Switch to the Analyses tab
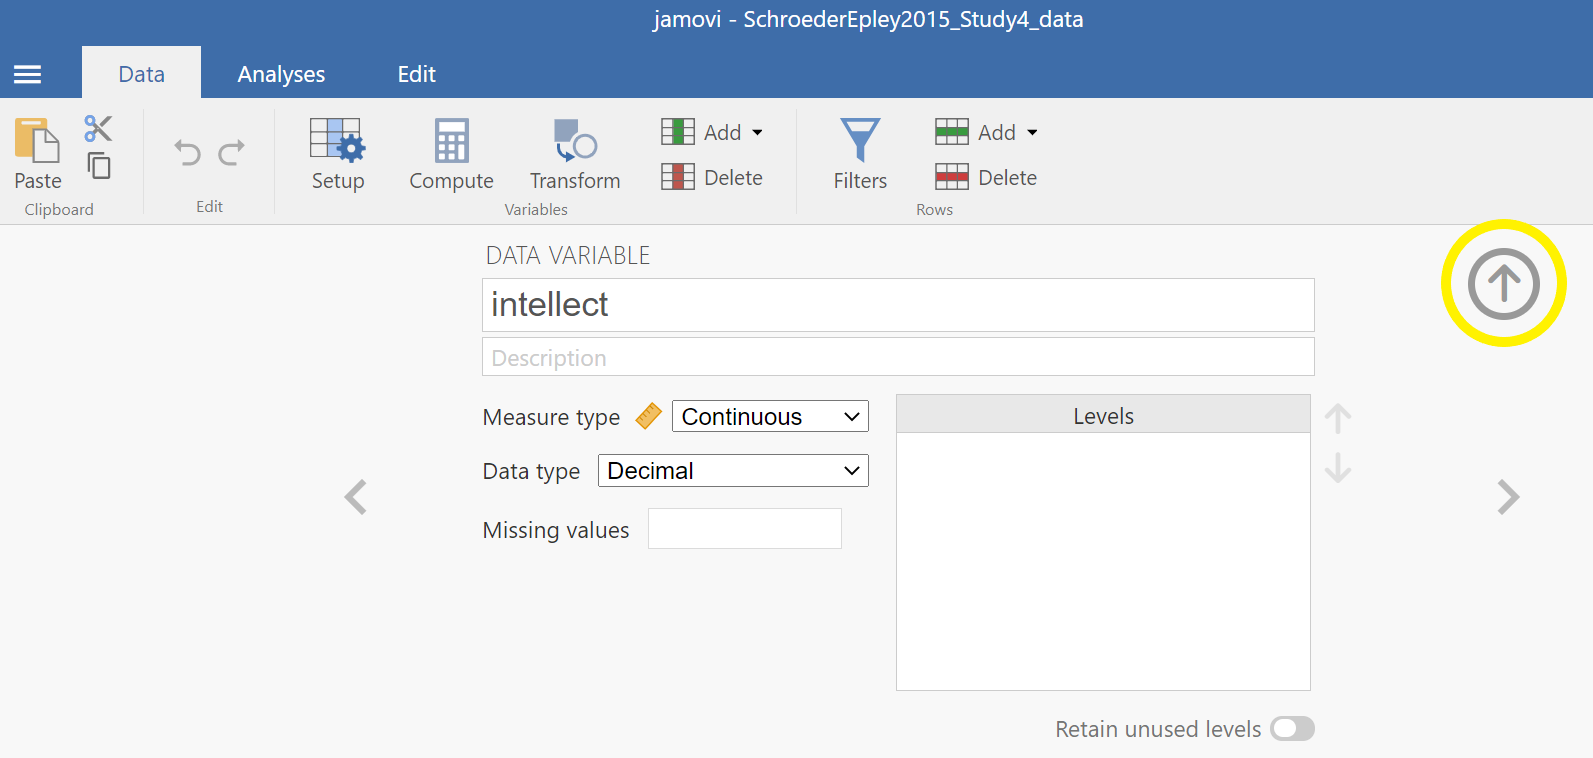The image size is (1593, 758). tap(281, 74)
